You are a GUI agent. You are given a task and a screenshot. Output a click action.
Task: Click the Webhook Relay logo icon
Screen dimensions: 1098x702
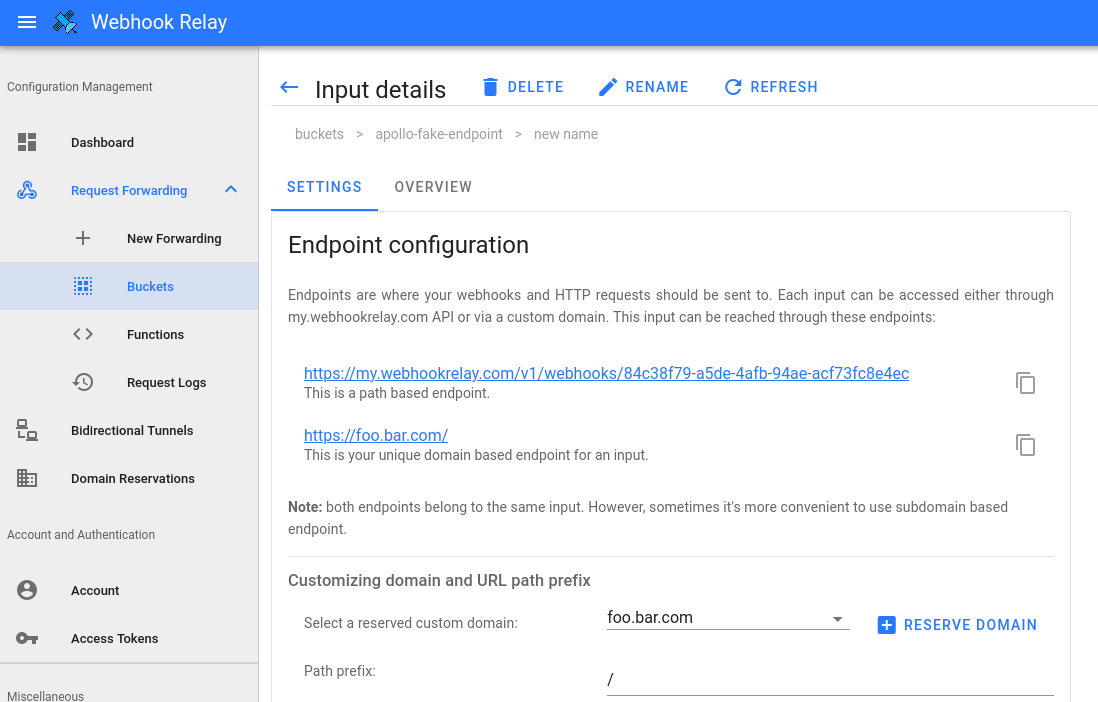(x=64, y=21)
